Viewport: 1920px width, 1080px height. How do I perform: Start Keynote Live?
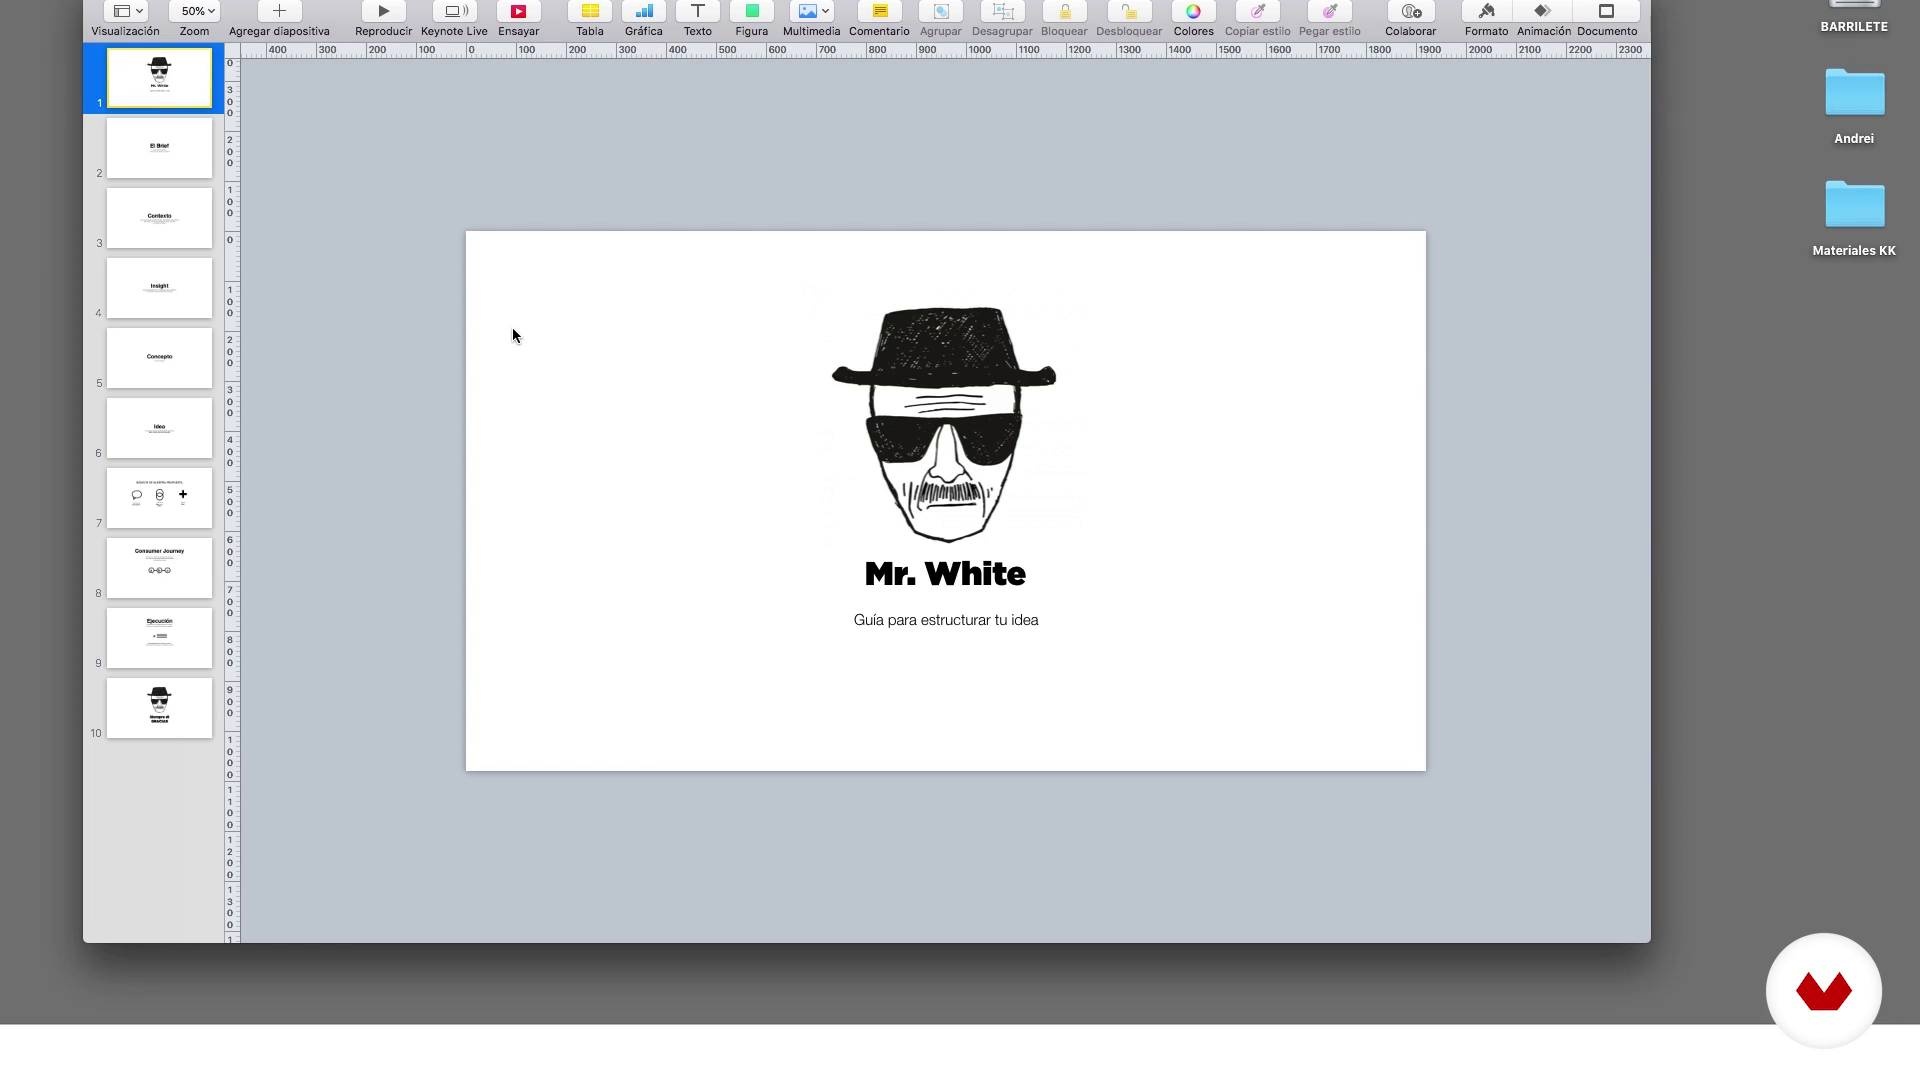pos(454,12)
